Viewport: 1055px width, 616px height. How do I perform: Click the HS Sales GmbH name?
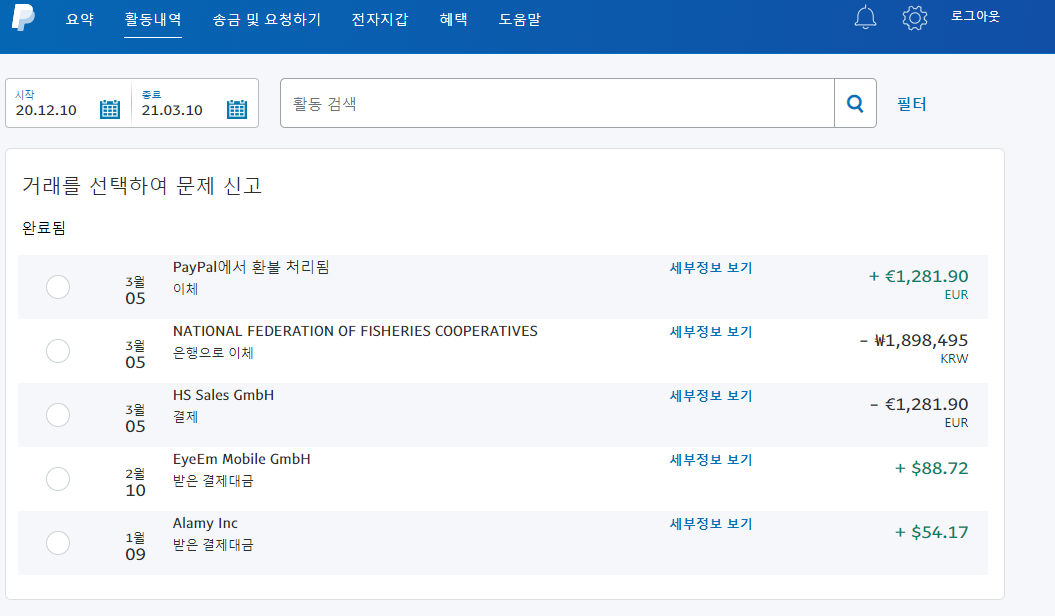click(x=223, y=395)
